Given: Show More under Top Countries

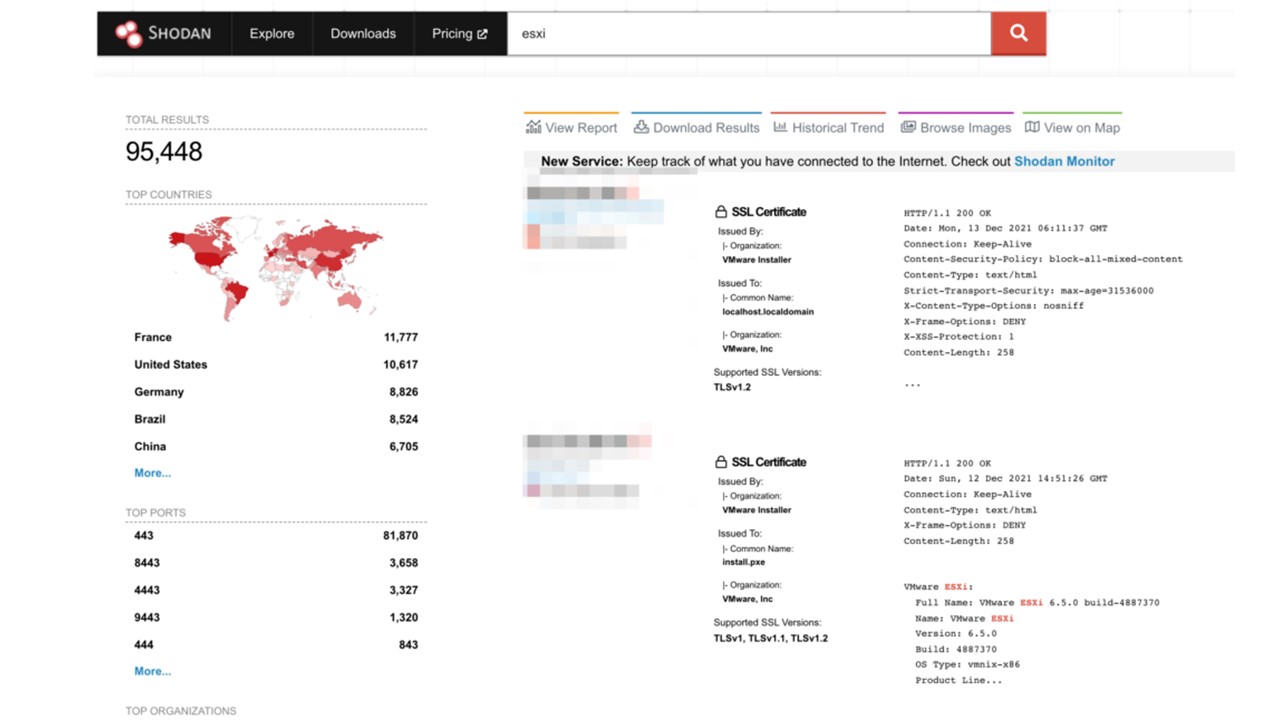Looking at the screenshot, I should tap(152, 473).
